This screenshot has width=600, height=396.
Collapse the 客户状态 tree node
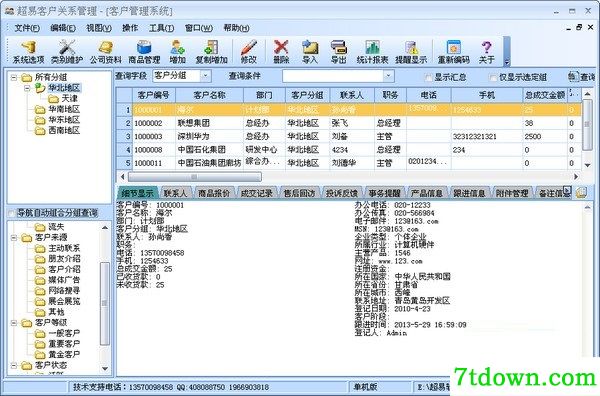tap(14, 365)
